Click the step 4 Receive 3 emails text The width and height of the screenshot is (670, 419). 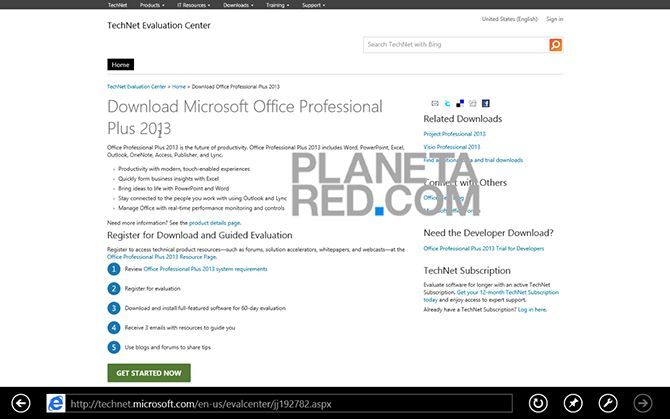pos(180,328)
